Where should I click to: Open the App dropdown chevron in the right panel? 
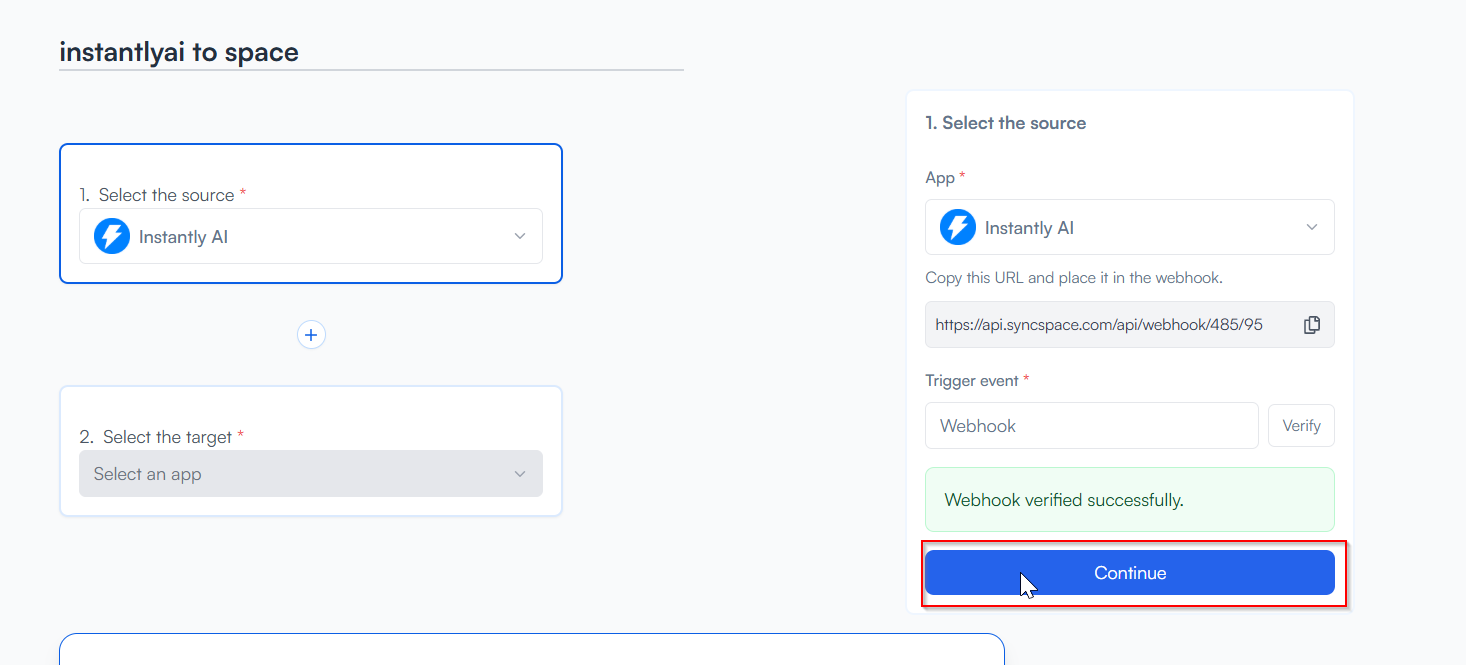1312,228
